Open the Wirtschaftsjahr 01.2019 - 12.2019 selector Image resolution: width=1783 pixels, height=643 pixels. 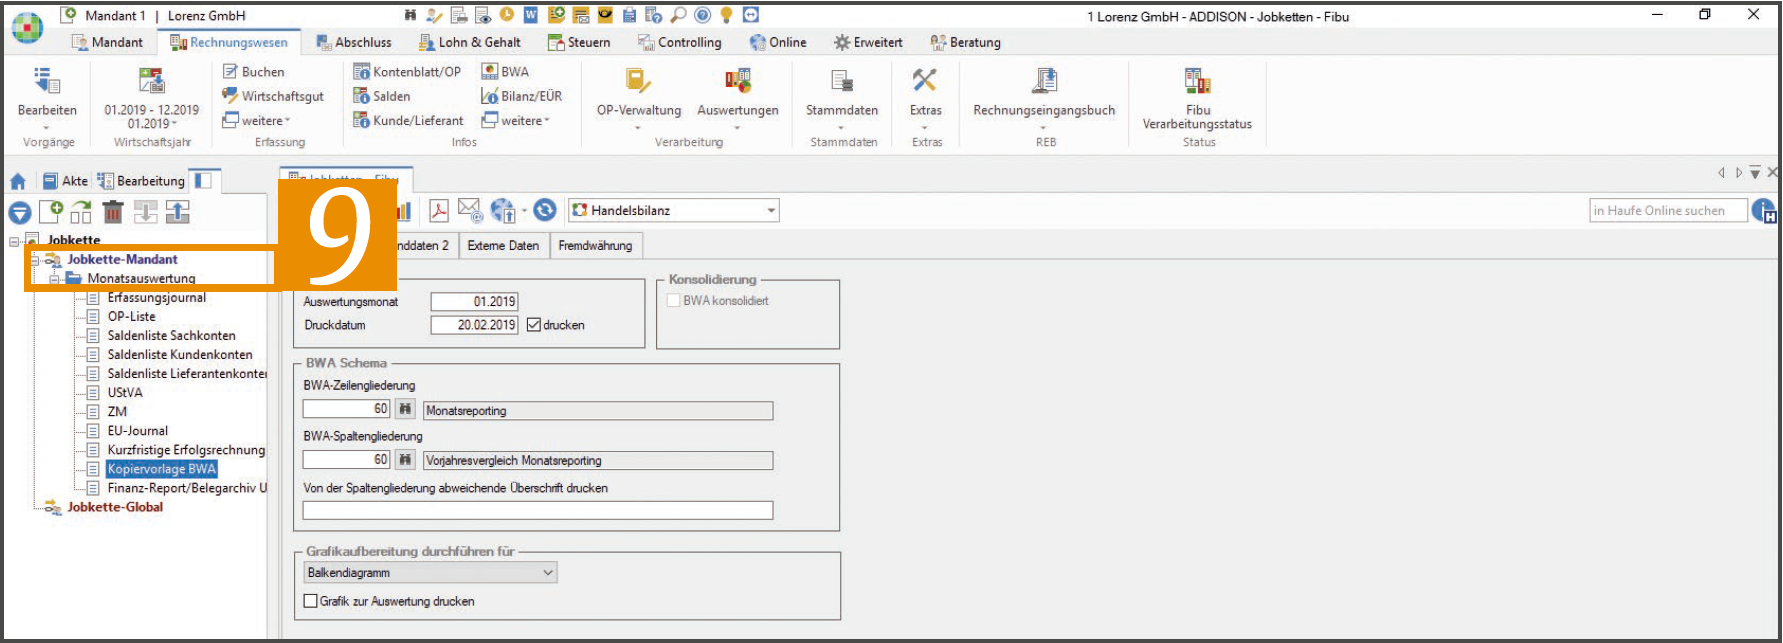152,97
